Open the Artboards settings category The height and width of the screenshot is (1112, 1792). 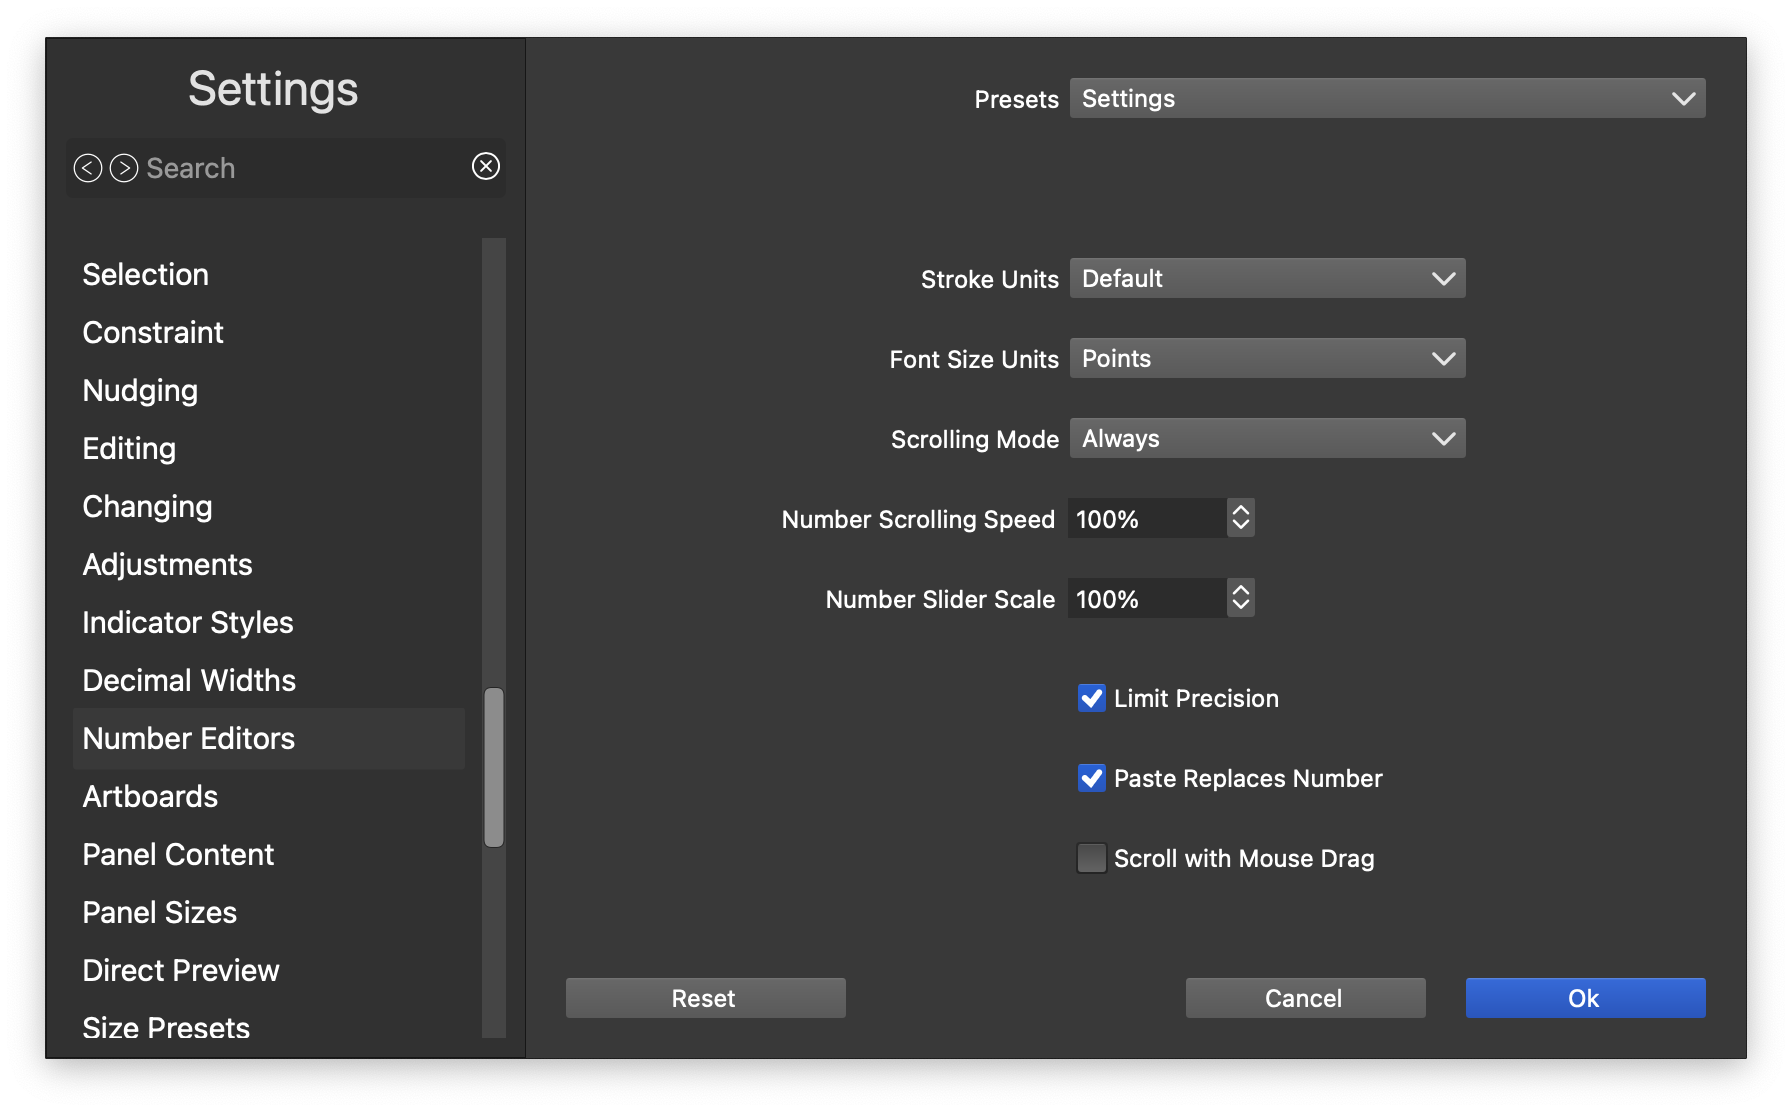[x=150, y=796]
